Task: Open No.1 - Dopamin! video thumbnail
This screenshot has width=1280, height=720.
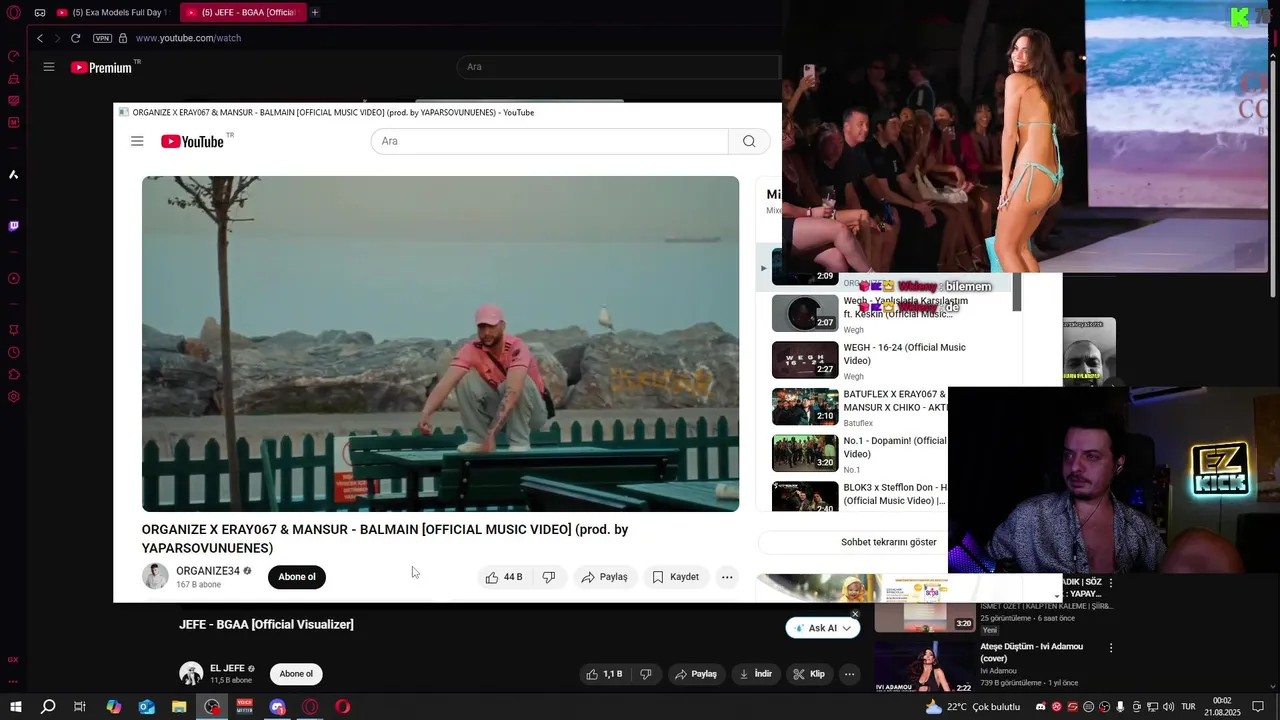Action: pyautogui.click(x=805, y=453)
